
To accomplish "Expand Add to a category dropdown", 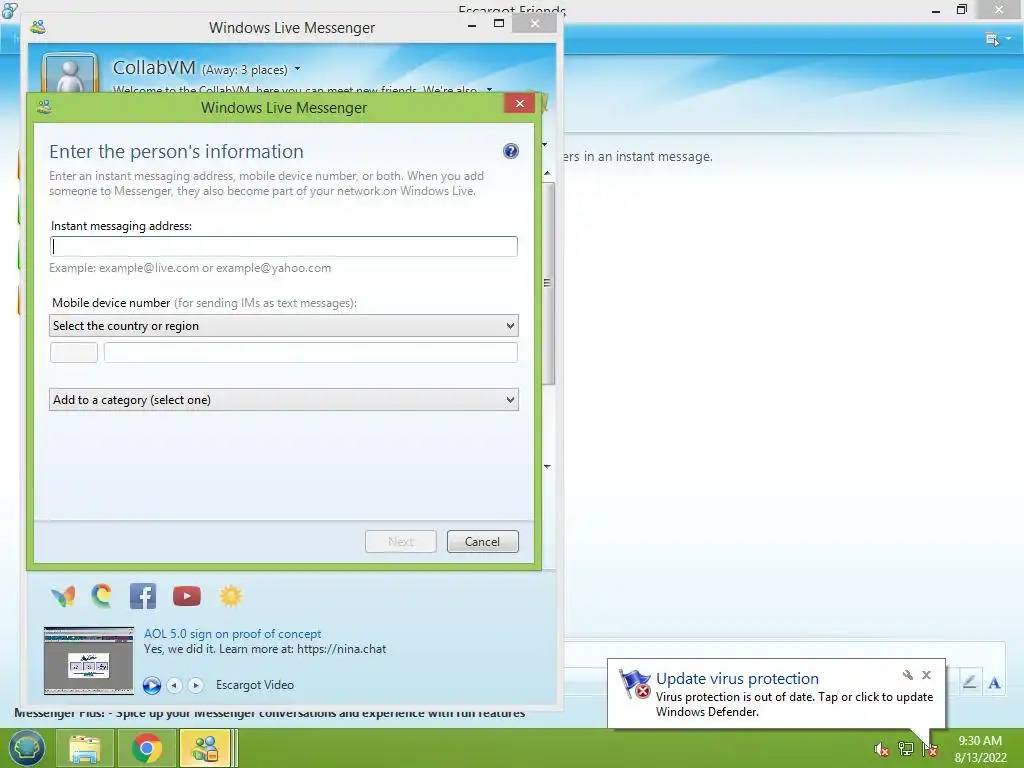I will (284, 400).
